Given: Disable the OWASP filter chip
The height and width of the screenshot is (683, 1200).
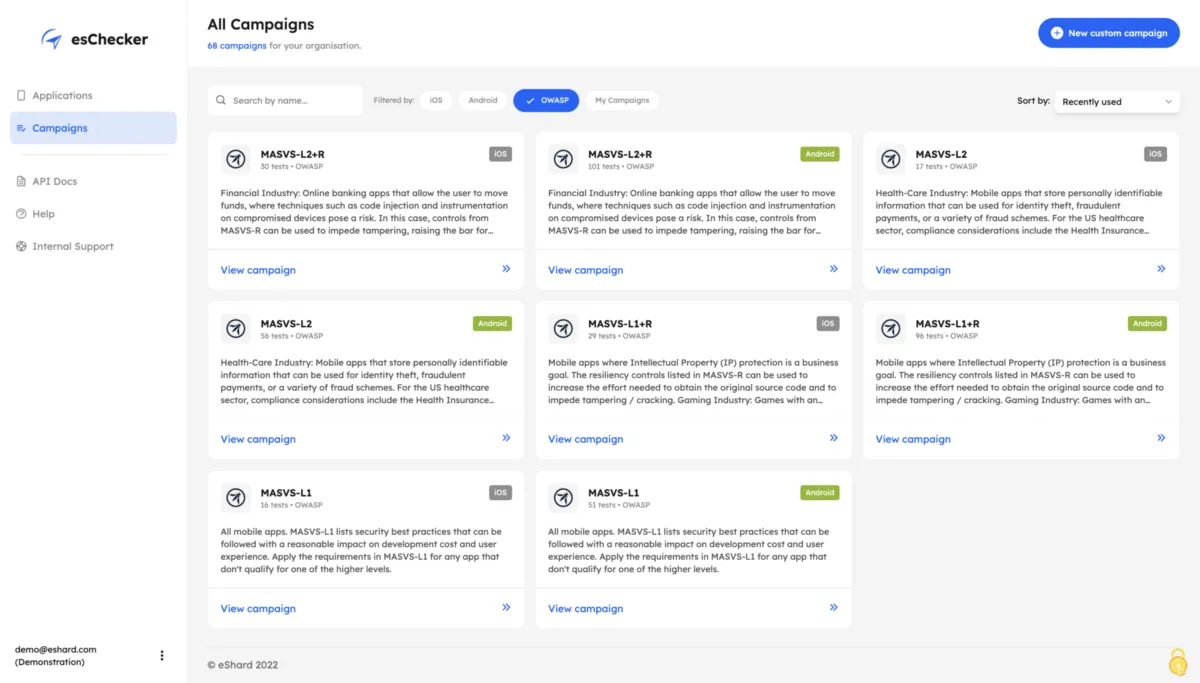Looking at the screenshot, I should pyautogui.click(x=546, y=100).
